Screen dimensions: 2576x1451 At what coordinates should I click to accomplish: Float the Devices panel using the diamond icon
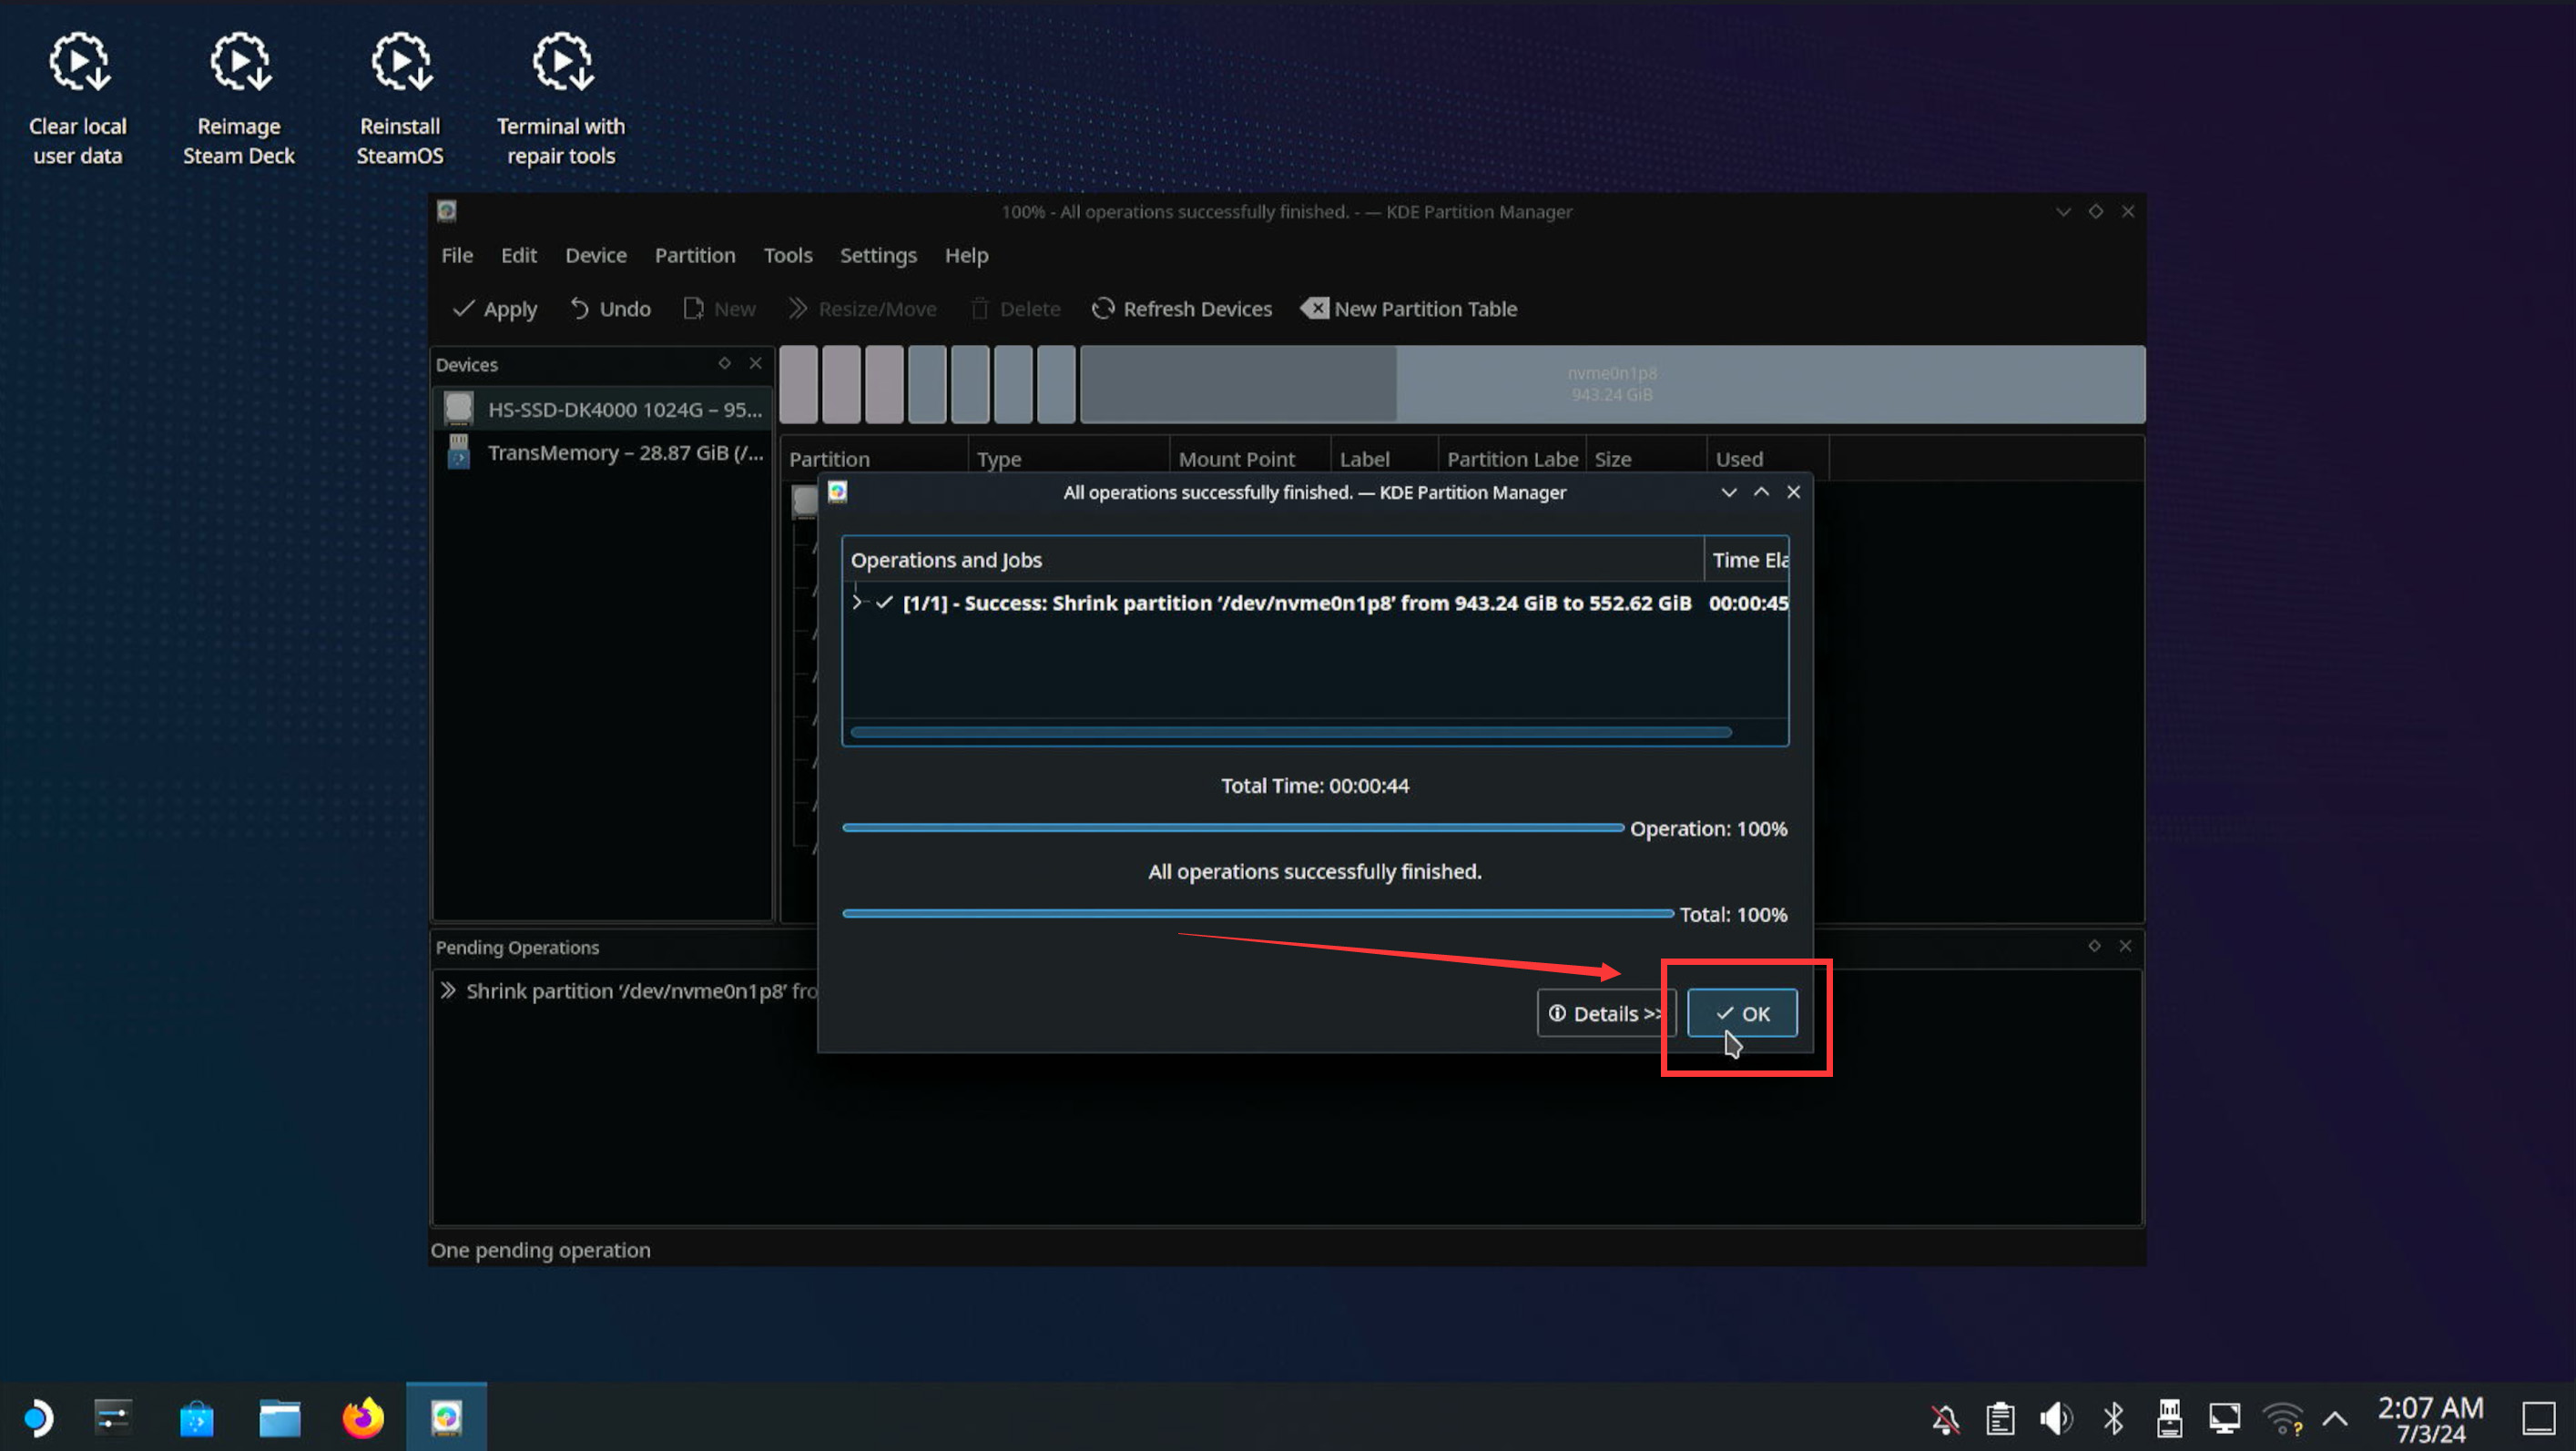pos(724,363)
